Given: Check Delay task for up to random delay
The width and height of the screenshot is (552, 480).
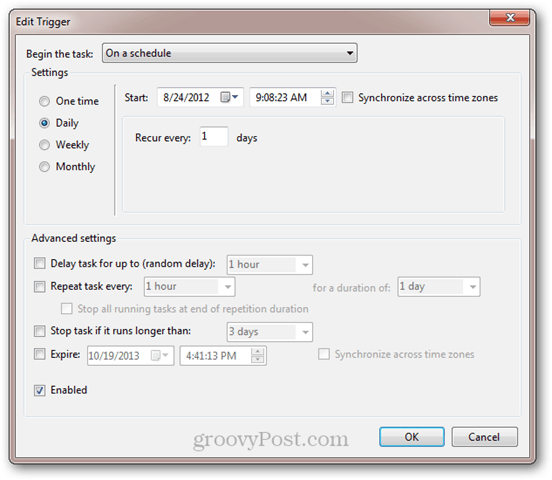Looking at the screenshot, I should [39, 263].
